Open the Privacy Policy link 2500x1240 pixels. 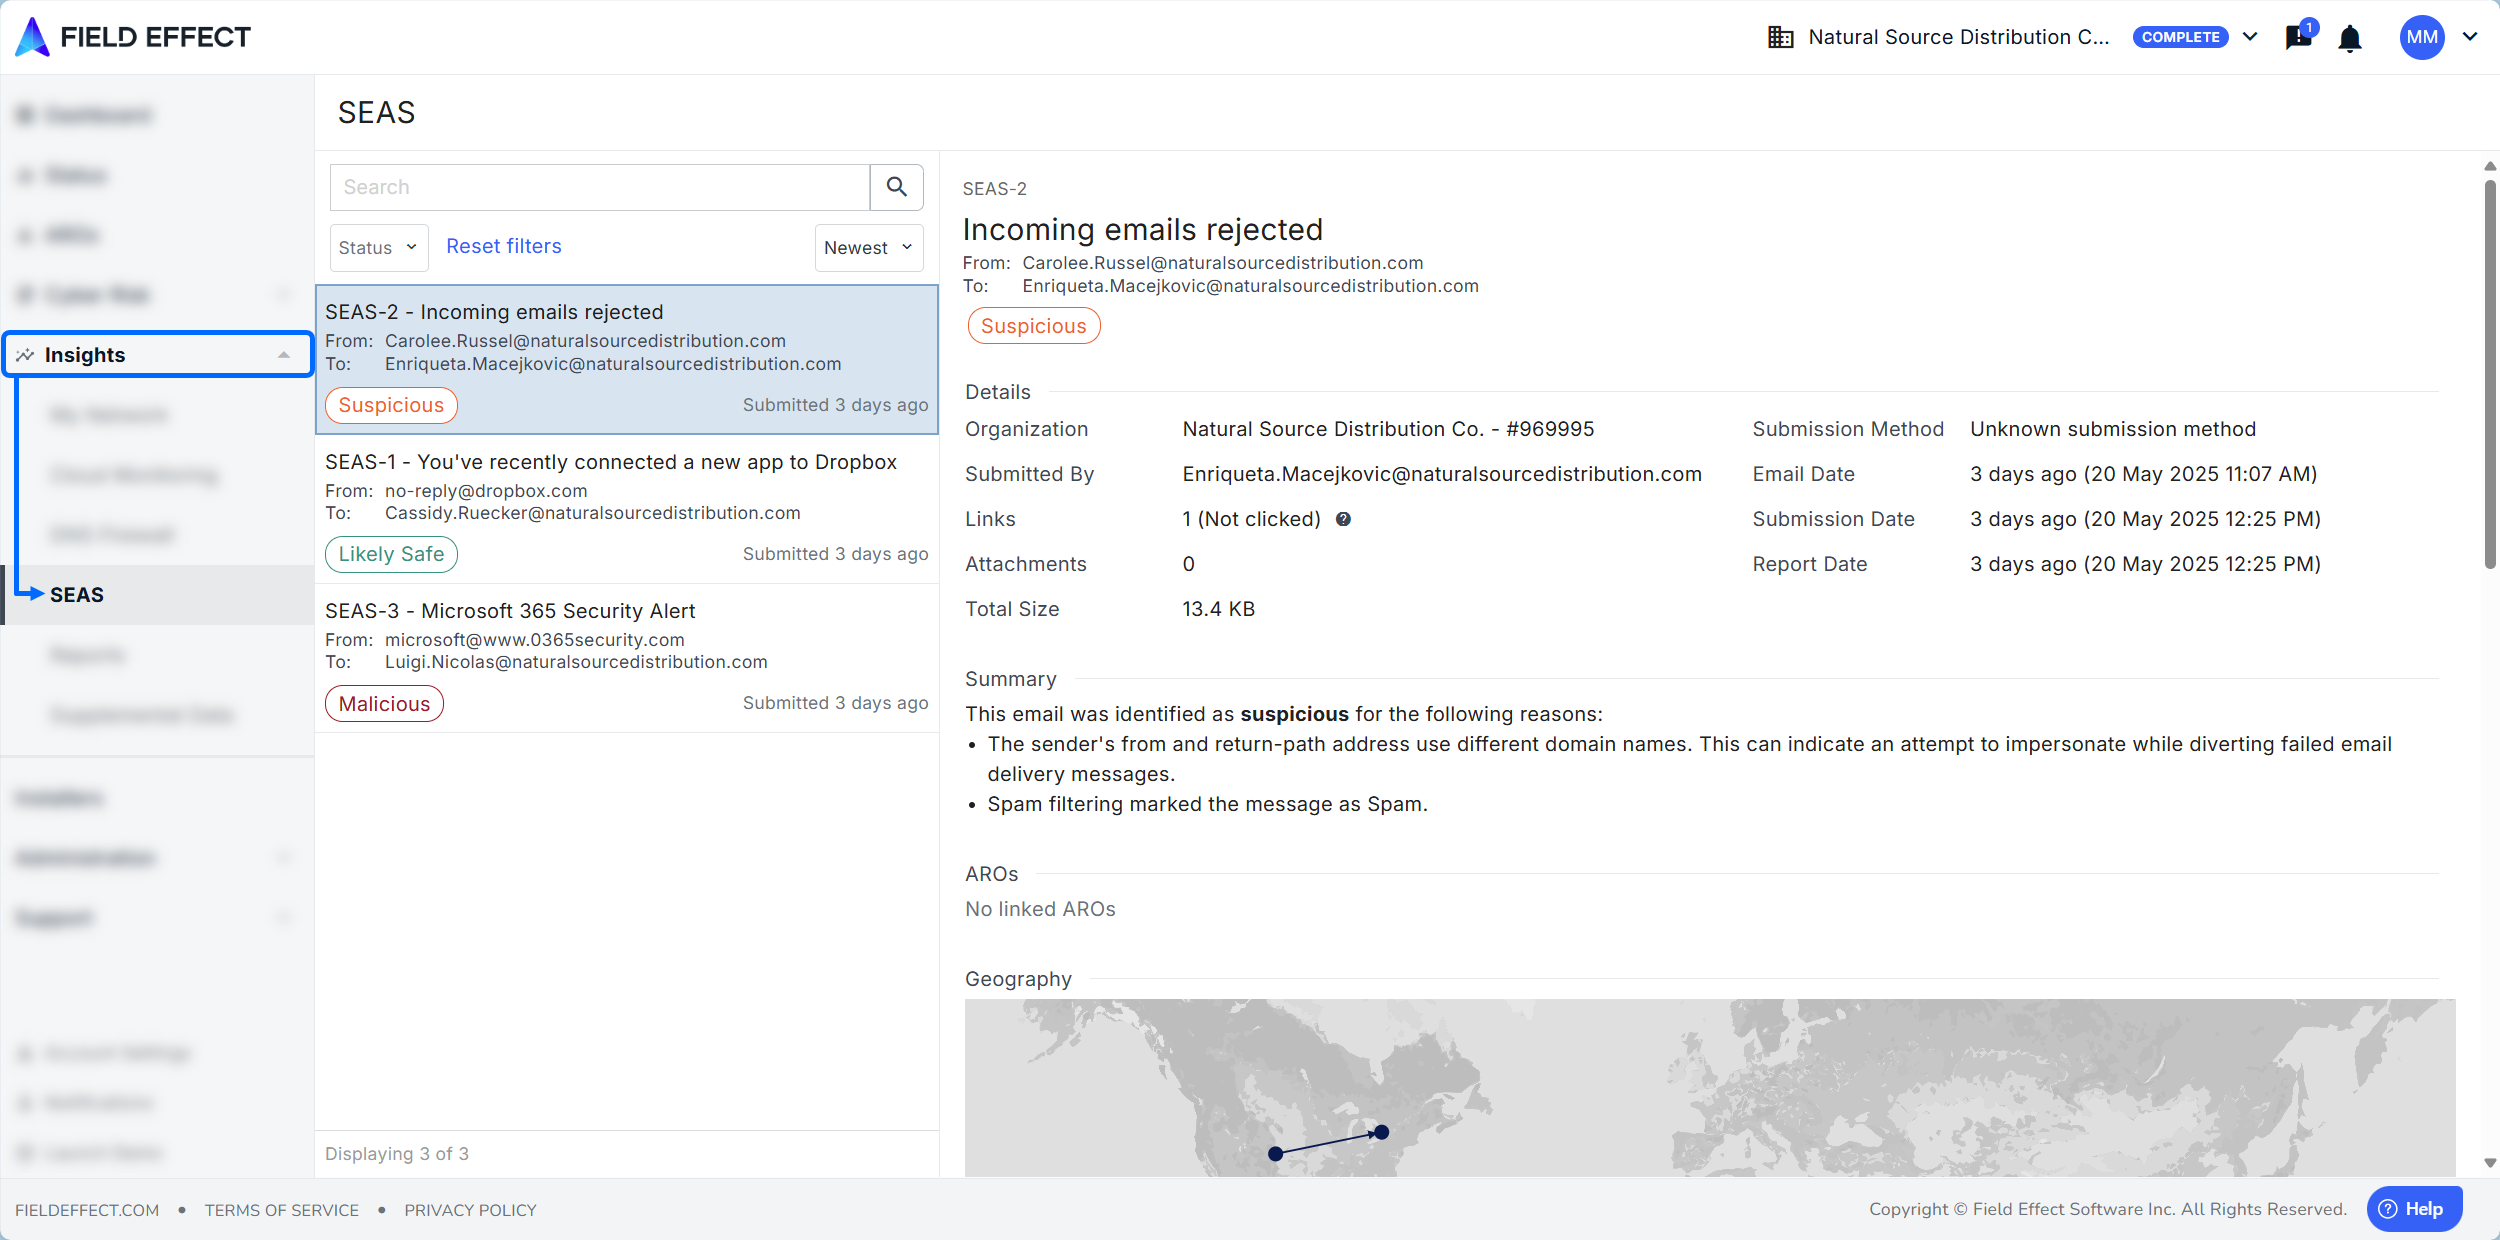click(x=470, y=1210)
